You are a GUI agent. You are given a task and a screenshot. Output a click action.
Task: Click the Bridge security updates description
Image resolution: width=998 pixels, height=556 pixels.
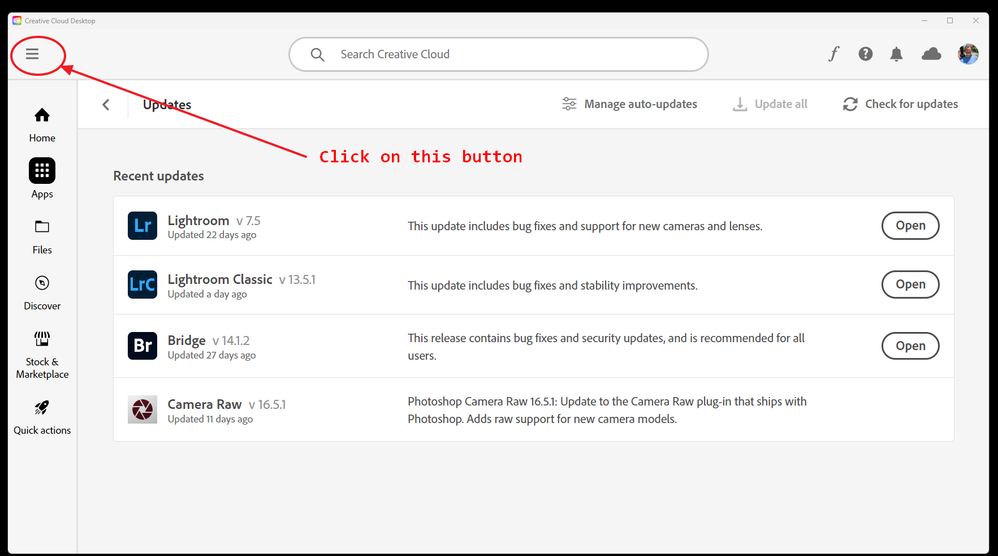[607, 347]
